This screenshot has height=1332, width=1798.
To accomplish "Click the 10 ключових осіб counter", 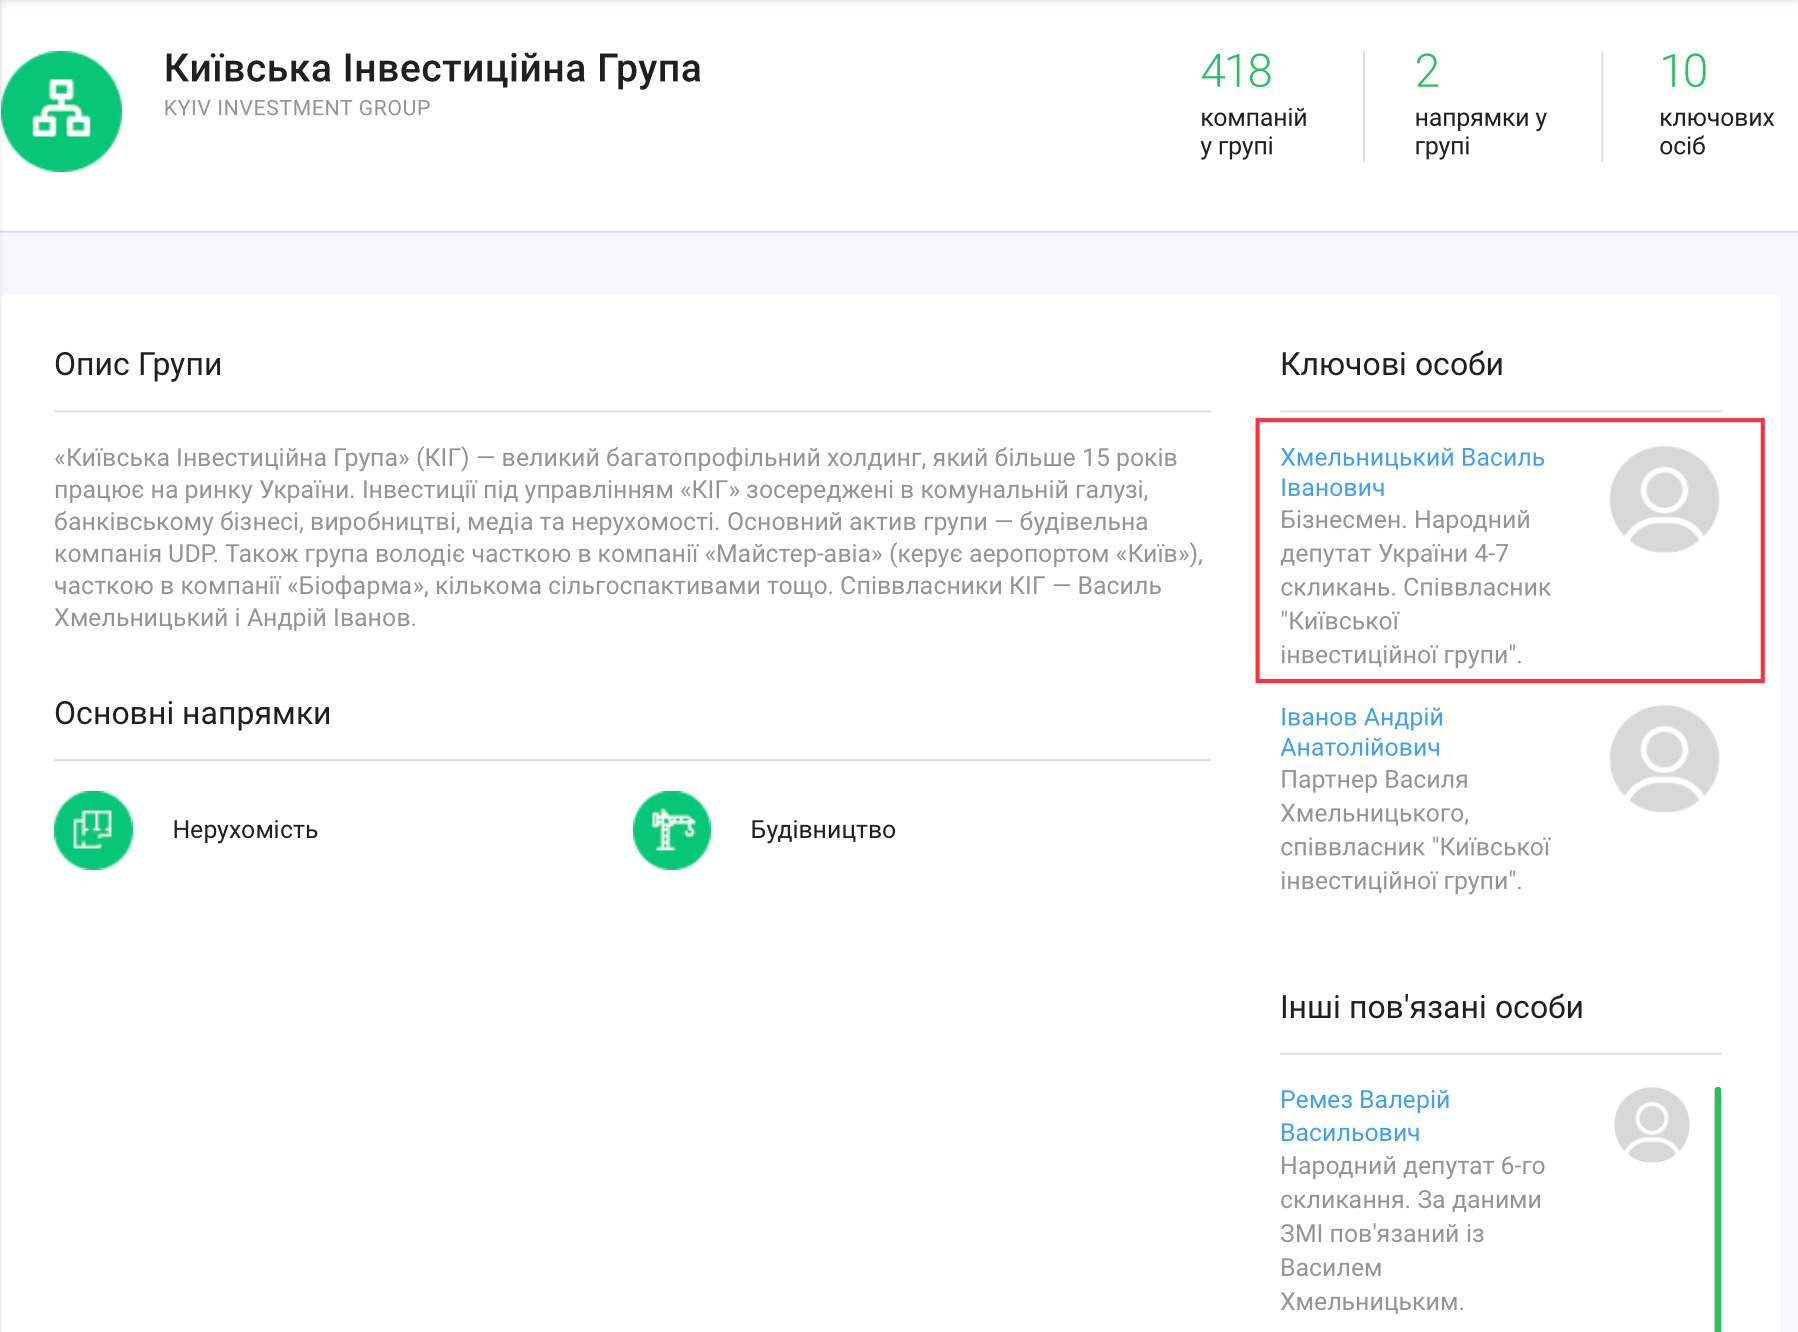I will point(1715,105).
